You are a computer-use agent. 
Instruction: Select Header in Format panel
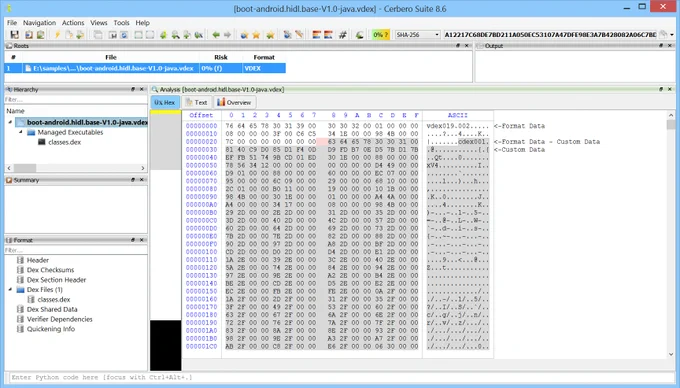coord(38,260)
